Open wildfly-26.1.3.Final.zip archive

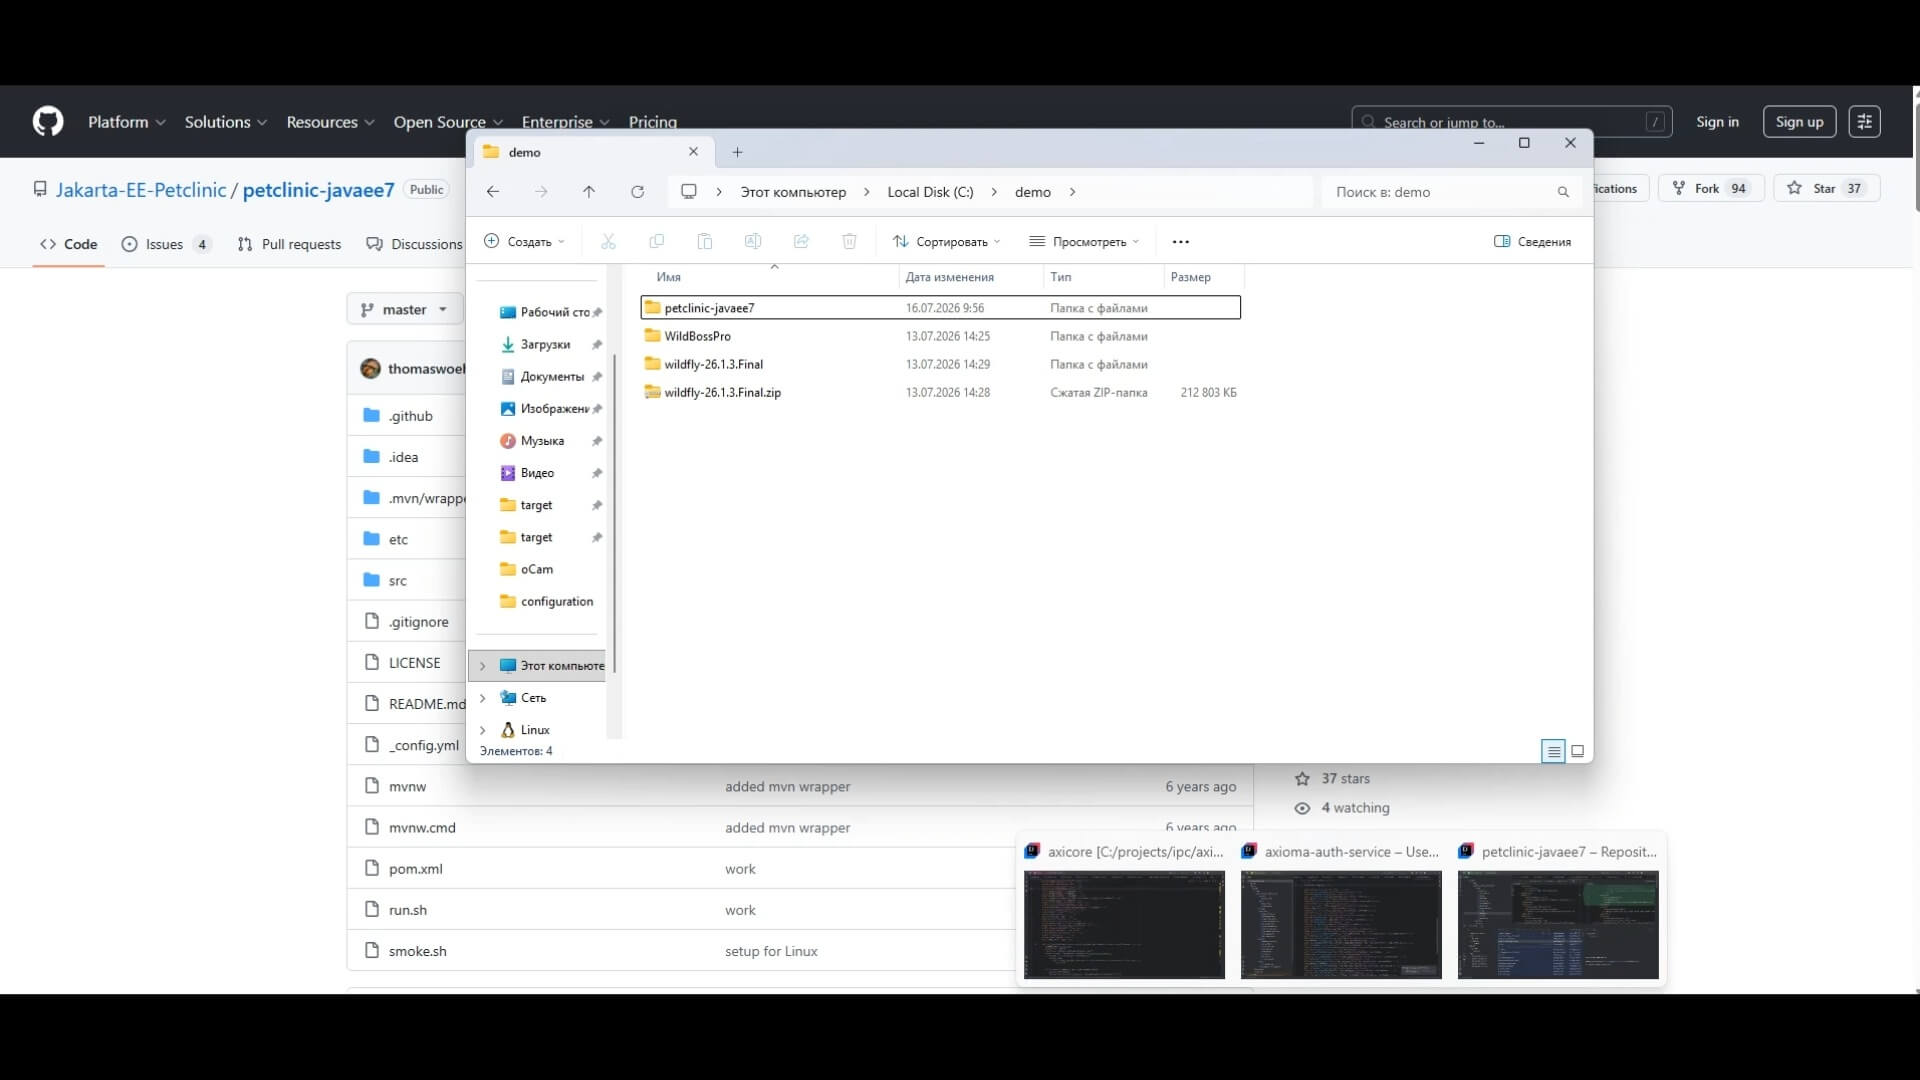click(x=722, y=393)
